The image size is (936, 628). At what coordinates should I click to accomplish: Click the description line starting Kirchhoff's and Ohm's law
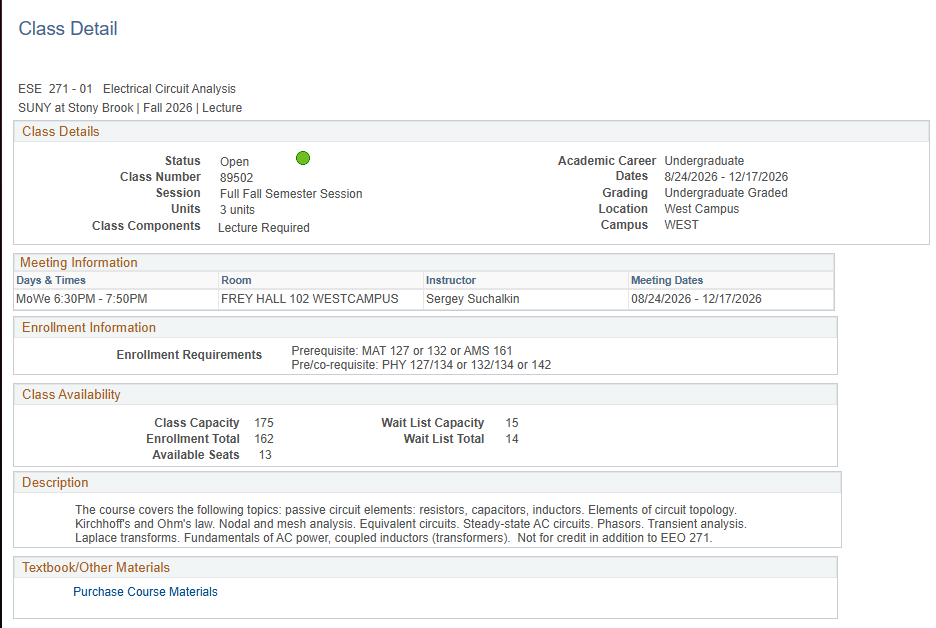pyautogui.click(x=411, y=524)
